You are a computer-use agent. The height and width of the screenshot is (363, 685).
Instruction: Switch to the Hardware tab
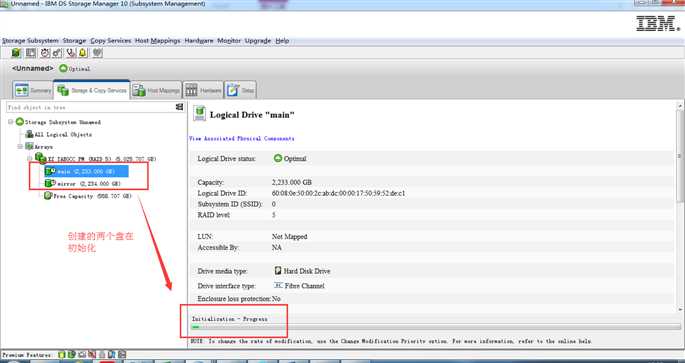(x=203, y=90)
